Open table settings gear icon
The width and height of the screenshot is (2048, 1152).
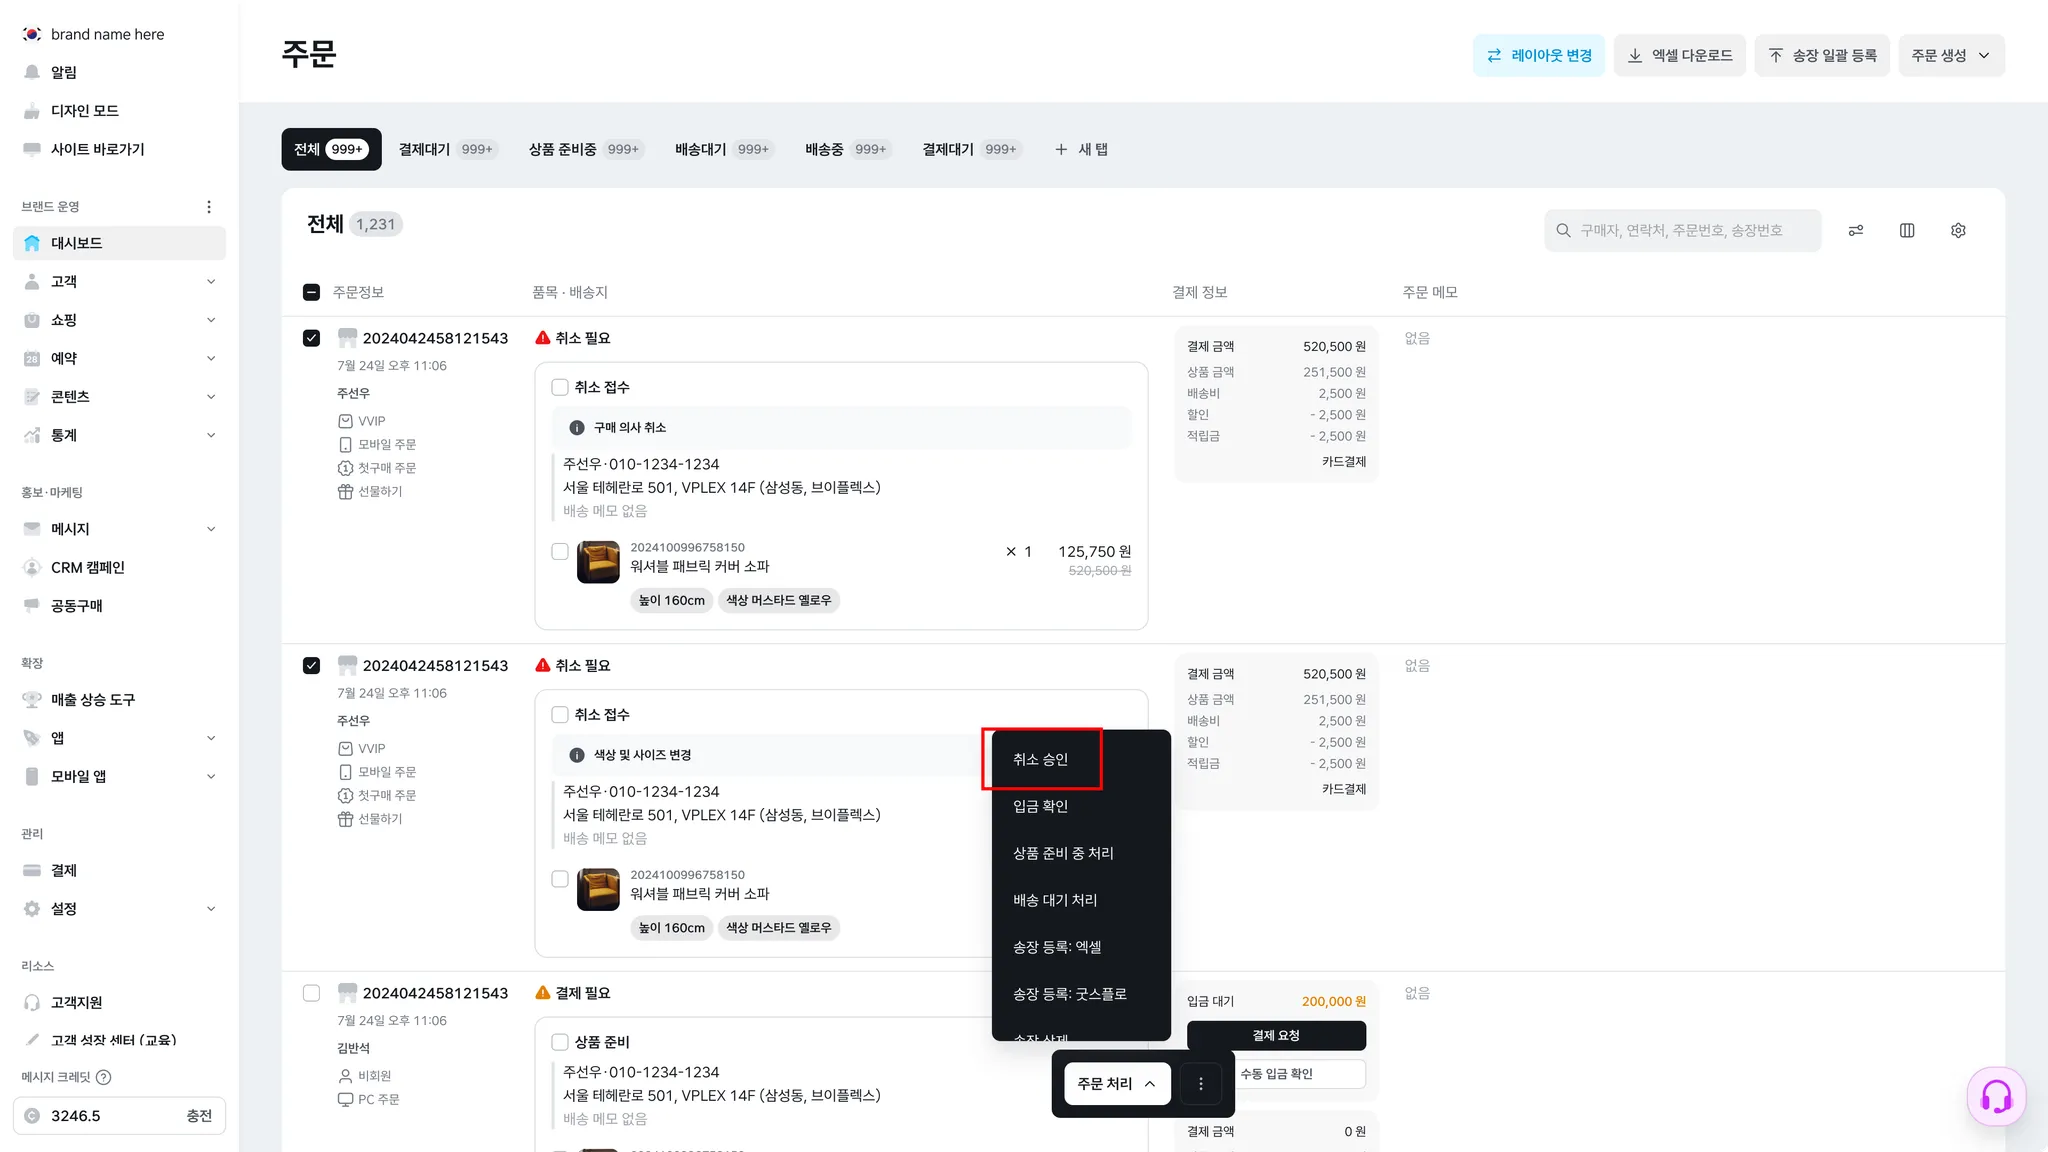point(1958,231)
